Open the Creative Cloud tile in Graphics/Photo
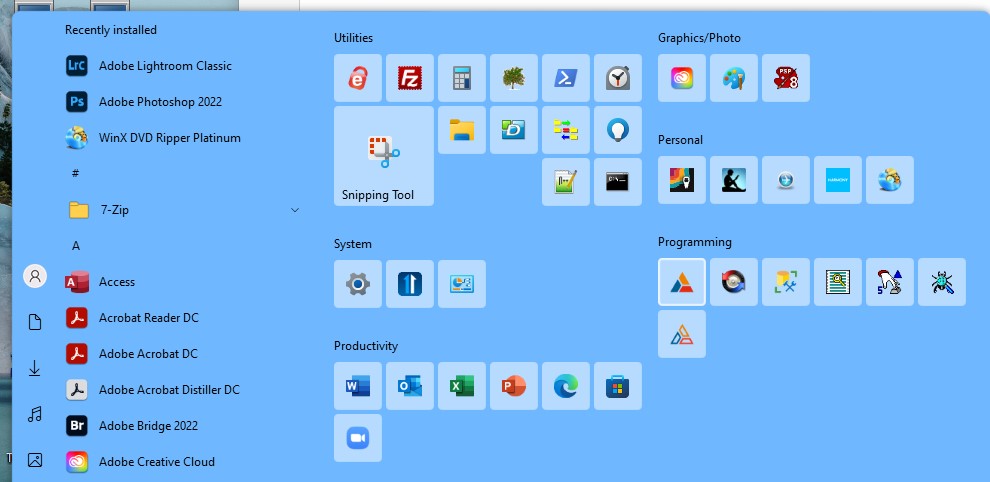990x482 pixels. pos(682,78)
